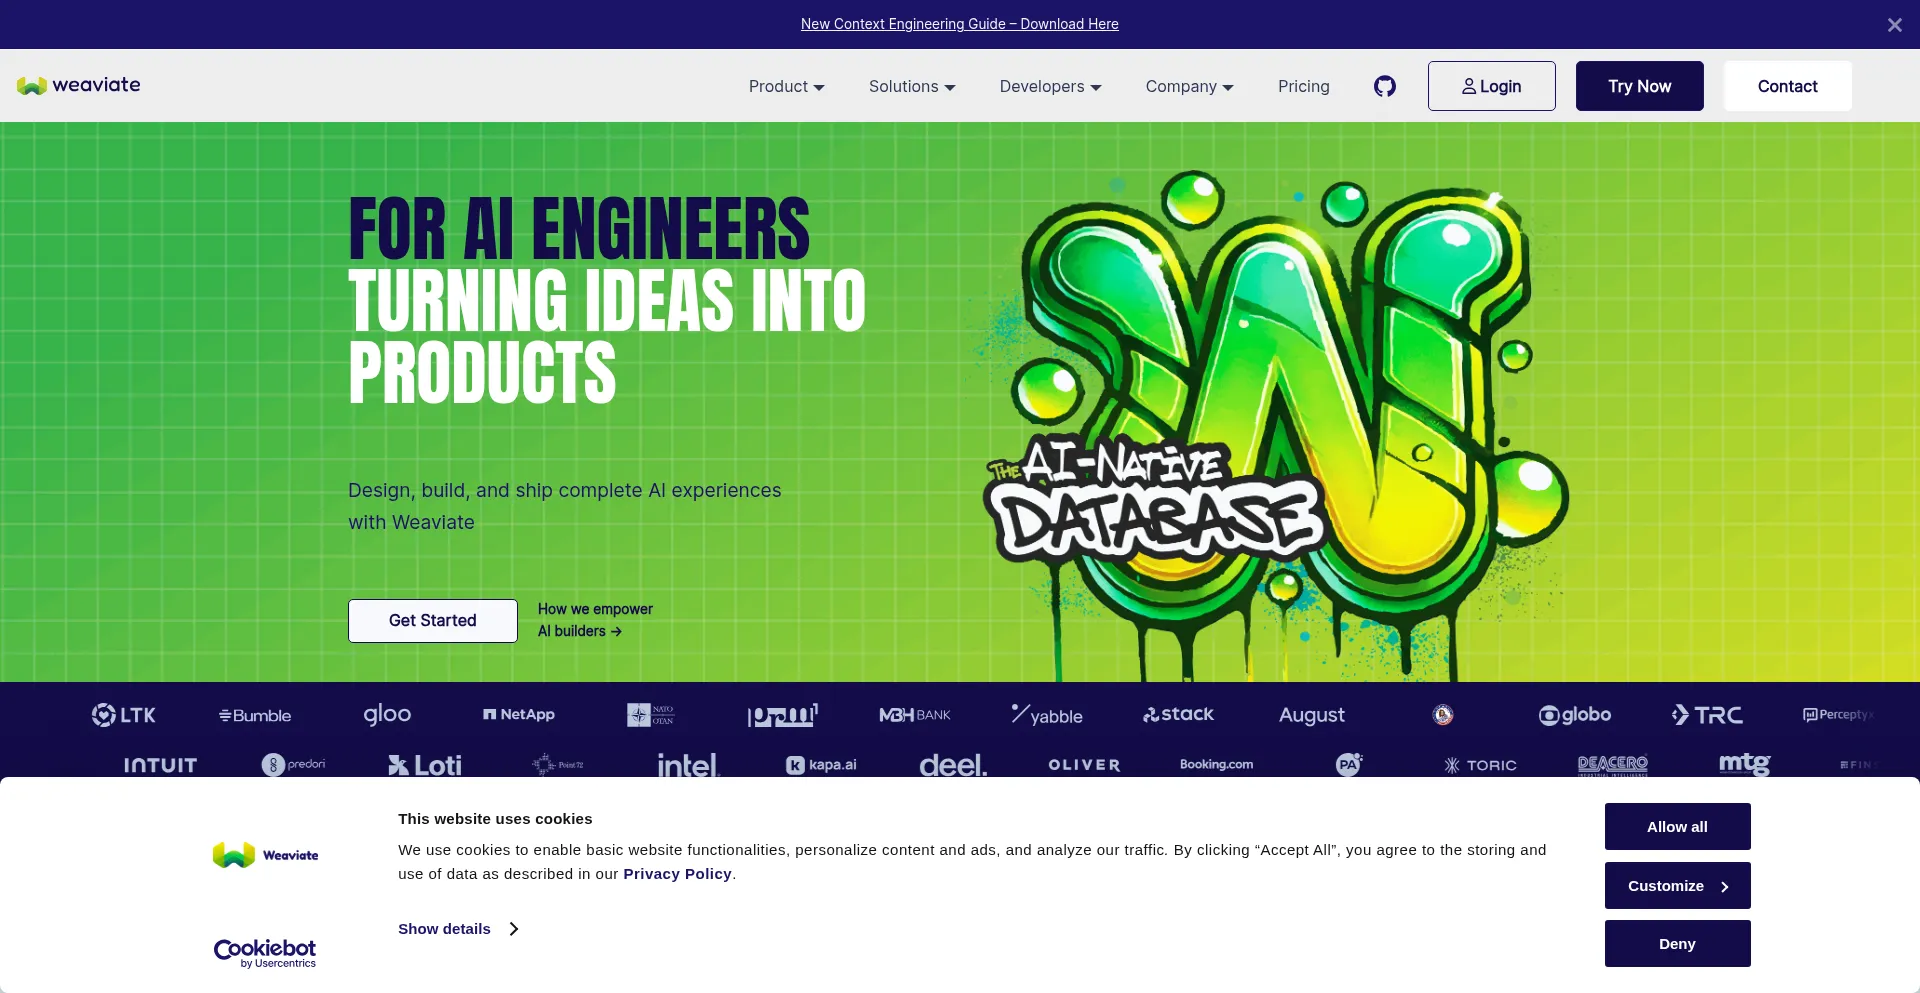Expand the Company dropdown menu
The height and width of the screenshot is (993, 1920).
point(1189,86)
